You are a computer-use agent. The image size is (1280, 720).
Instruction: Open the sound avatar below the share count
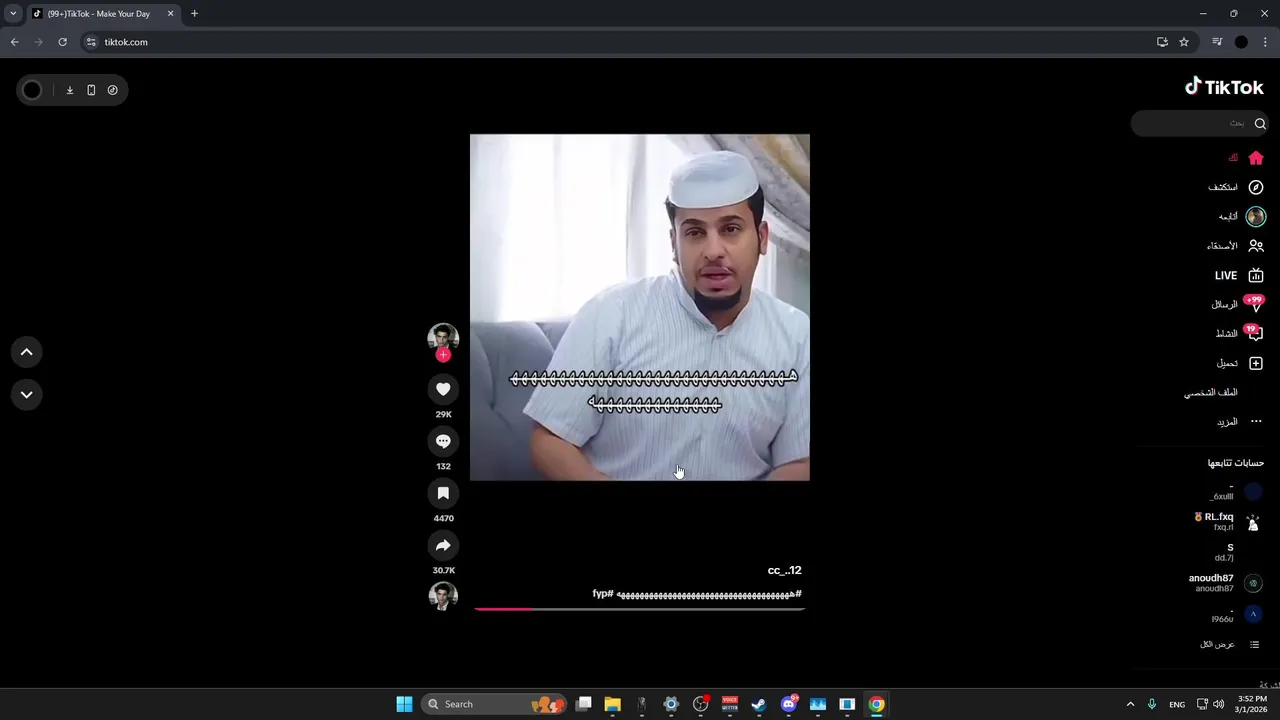point(443,597)
